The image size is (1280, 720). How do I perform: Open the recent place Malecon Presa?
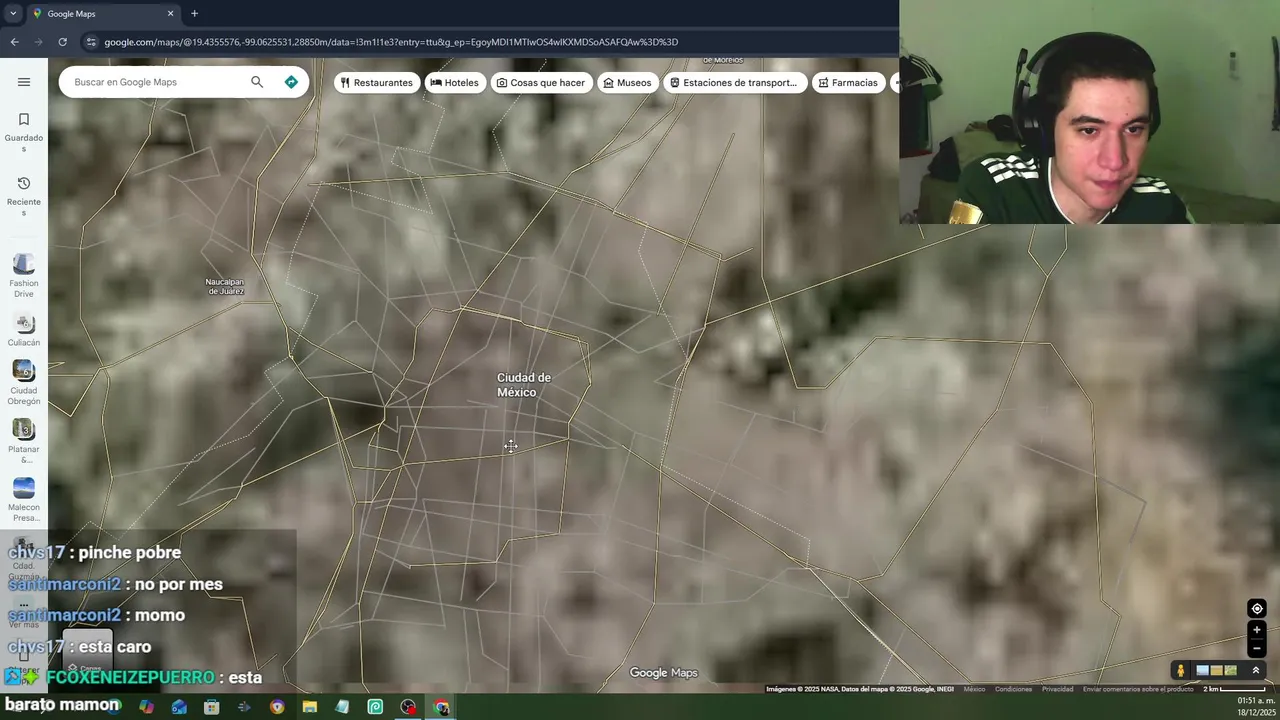coord(24,499)
